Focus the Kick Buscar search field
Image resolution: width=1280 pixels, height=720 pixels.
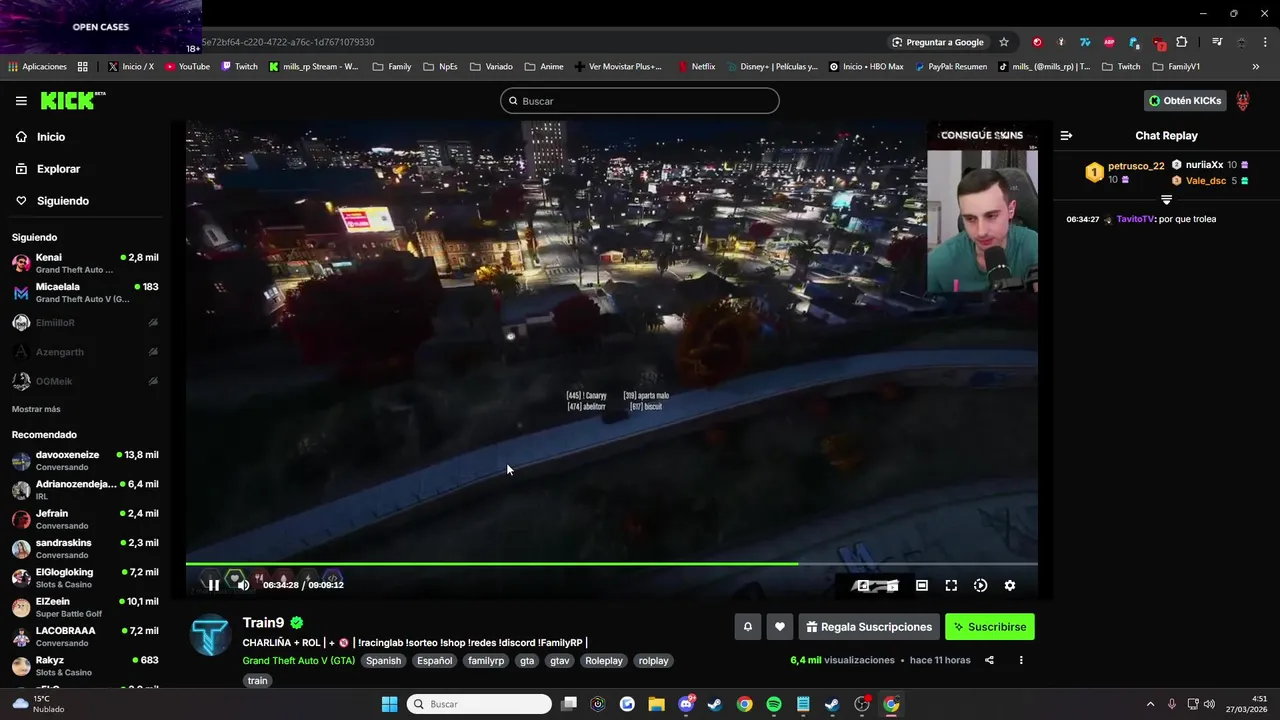click(640, 101)
